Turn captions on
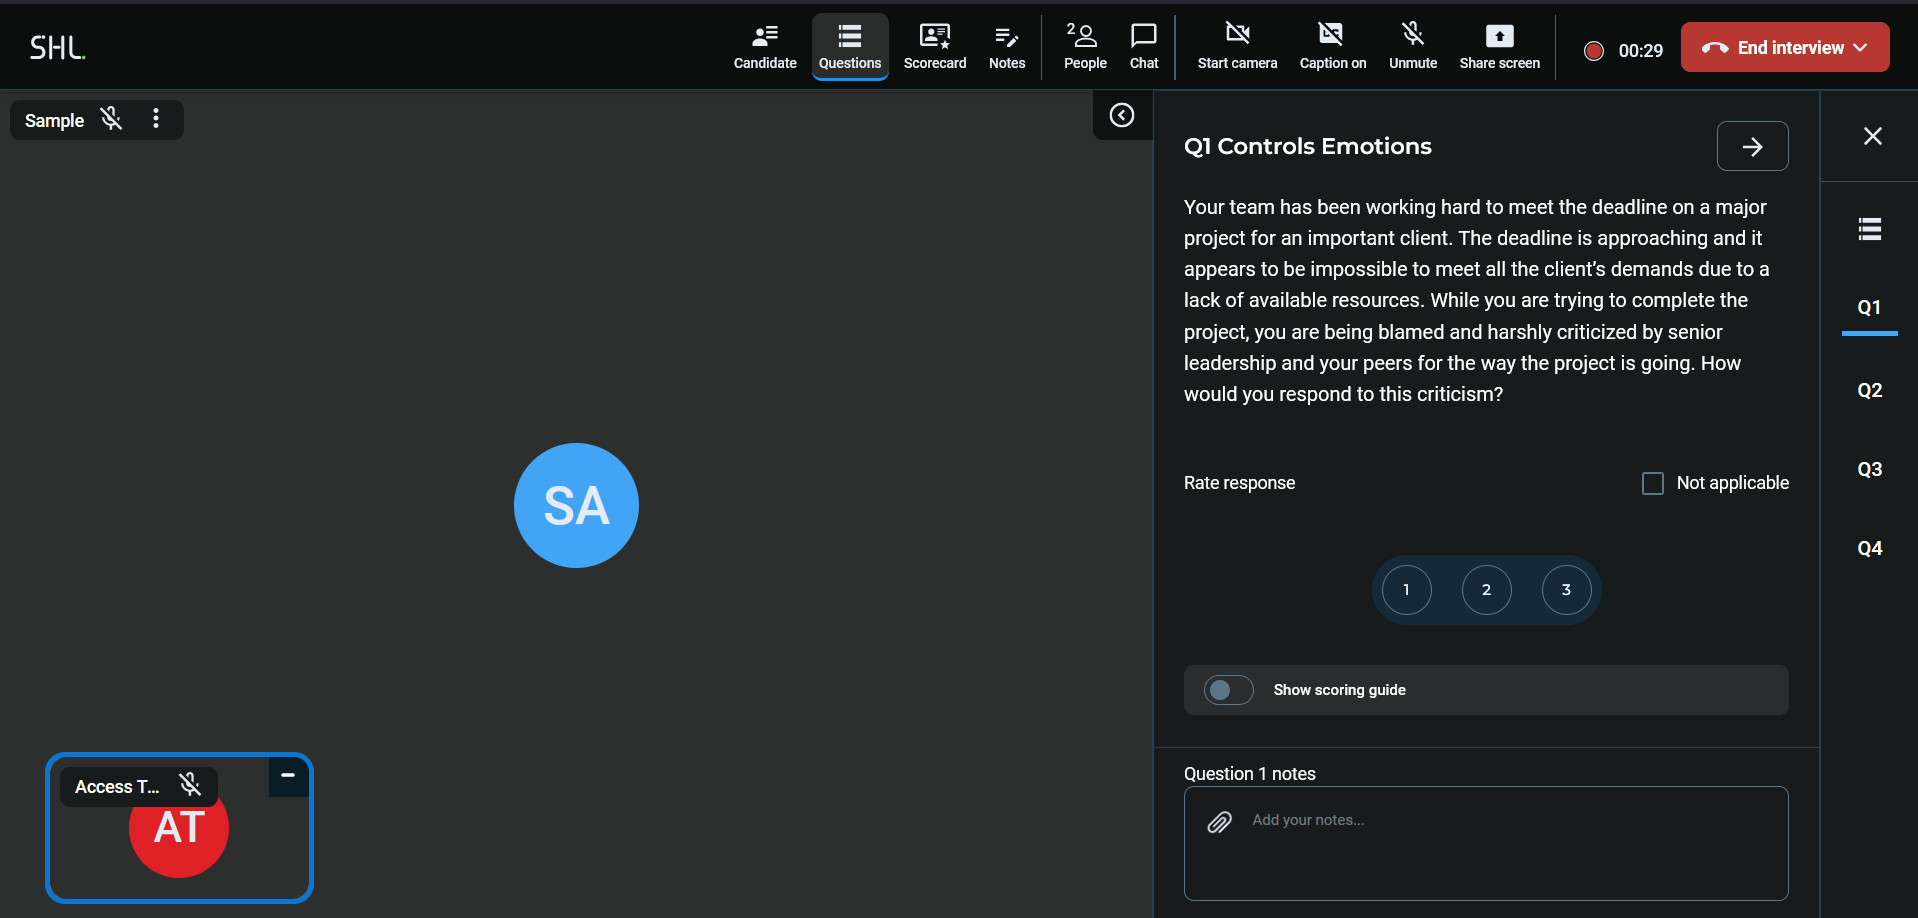The height and width of the screenshot is (918, 1918). coord(1332,47)
